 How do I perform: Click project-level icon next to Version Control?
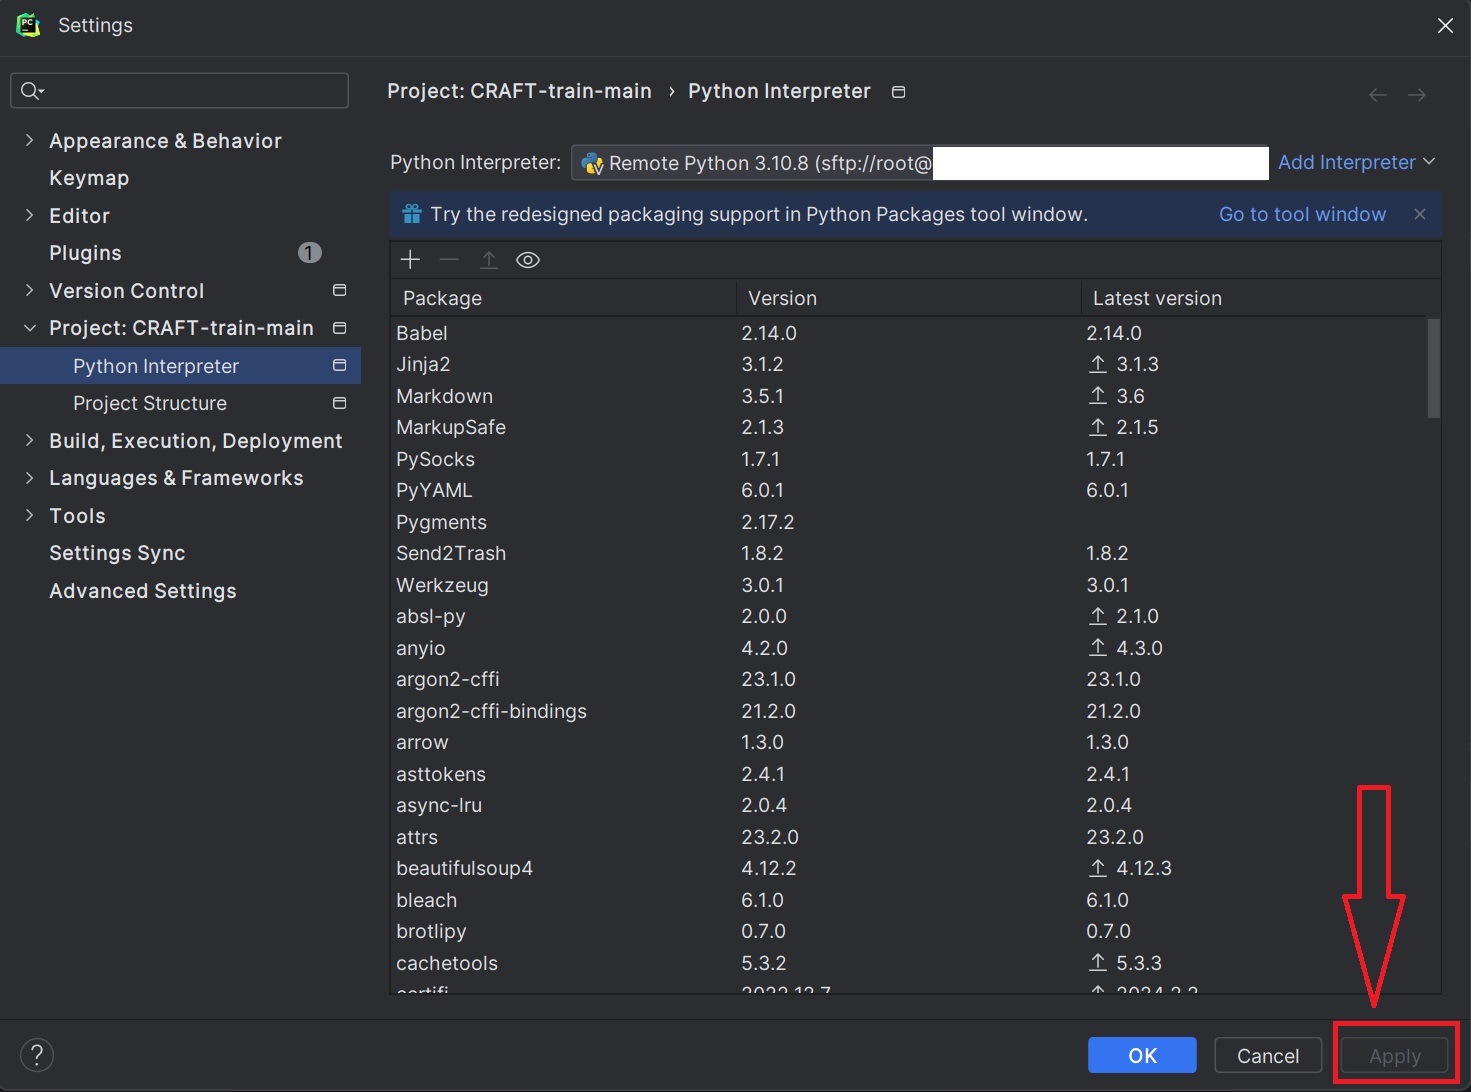click(340, 290)
